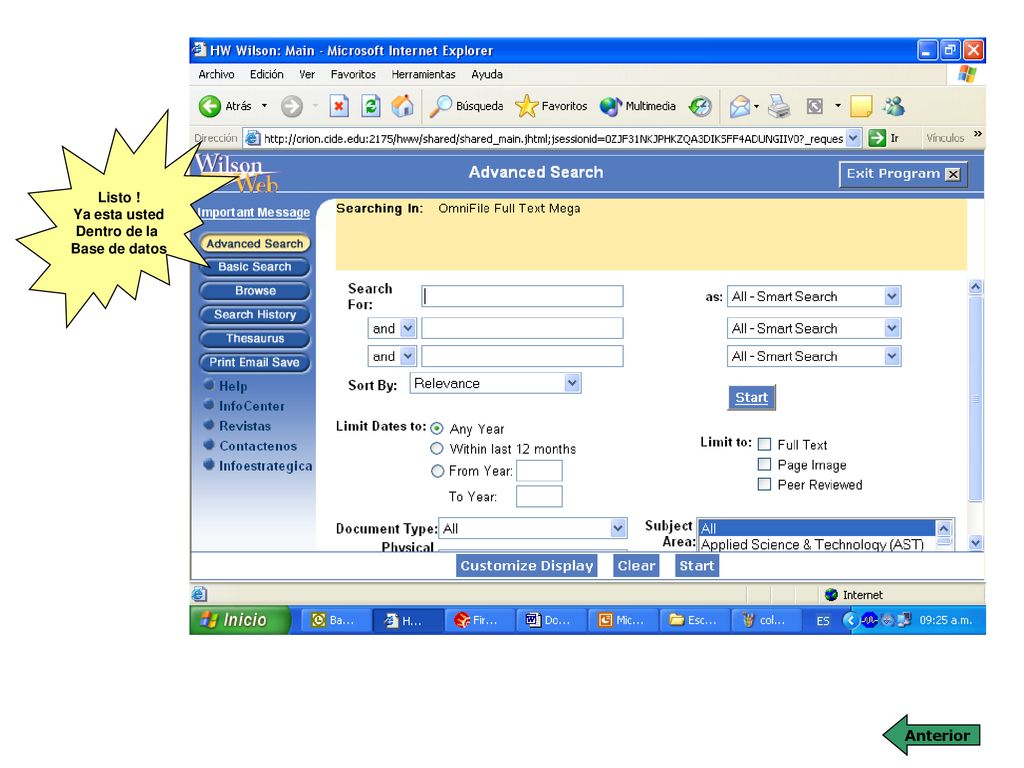Open Messenger people icon in toolbar
The width and height of the screenshot is (1024, 768).
(894, 106)
